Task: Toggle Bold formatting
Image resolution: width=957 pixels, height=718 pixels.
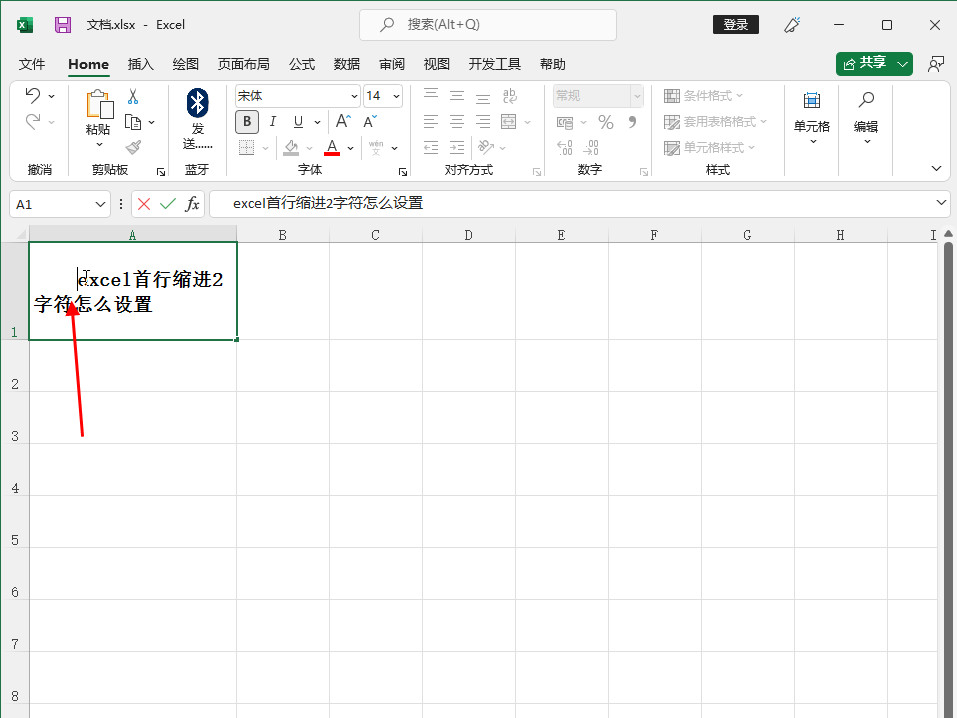Action: (247, 121)
